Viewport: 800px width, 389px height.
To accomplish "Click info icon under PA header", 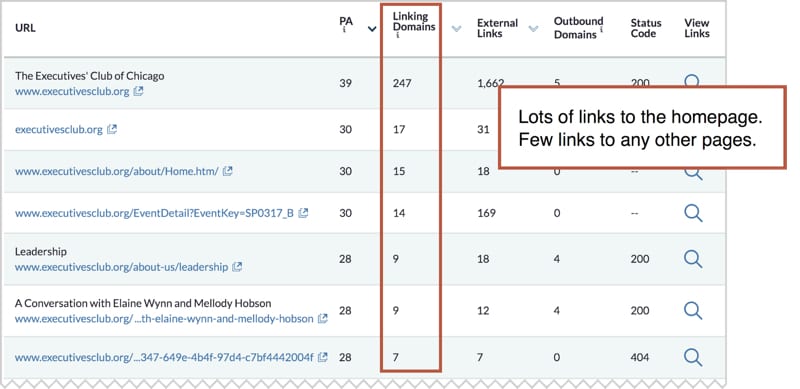I will [x=344, y=30].
